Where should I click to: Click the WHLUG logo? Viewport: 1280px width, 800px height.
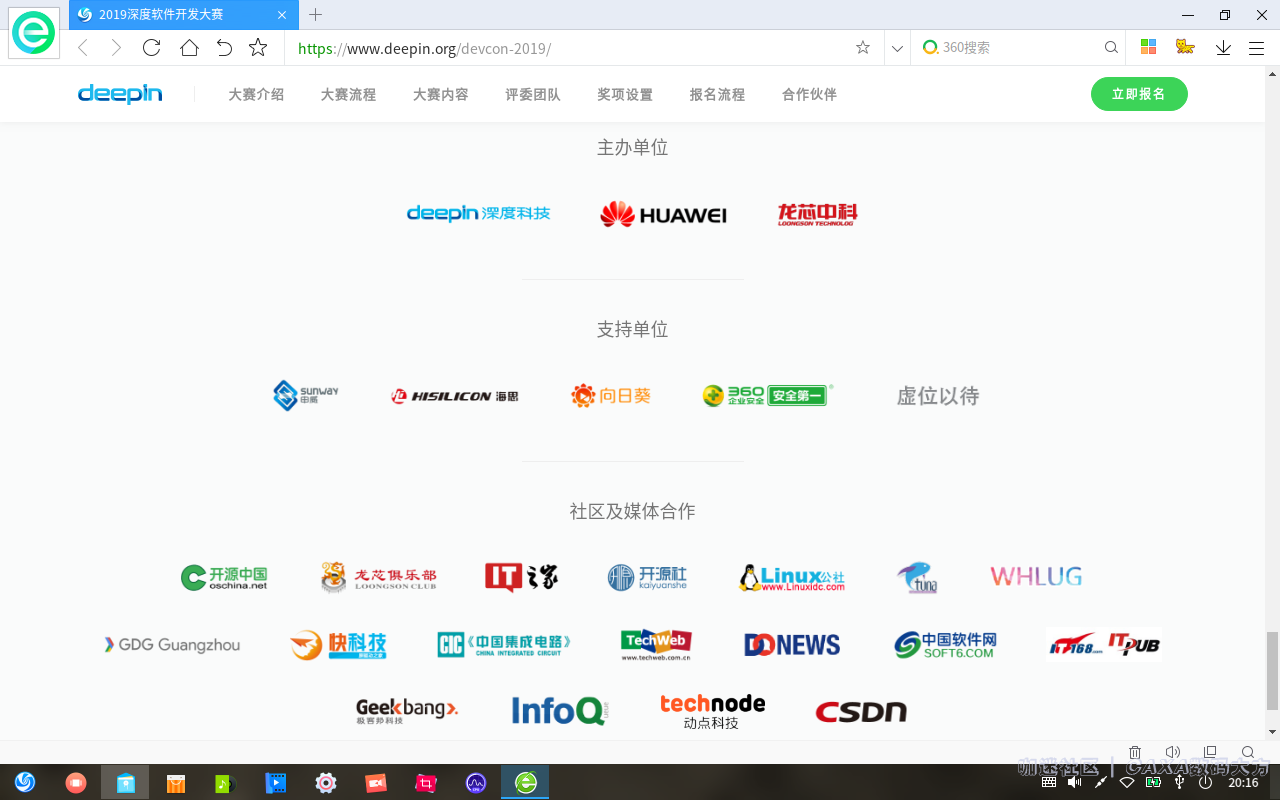[x=1036, y=576]
